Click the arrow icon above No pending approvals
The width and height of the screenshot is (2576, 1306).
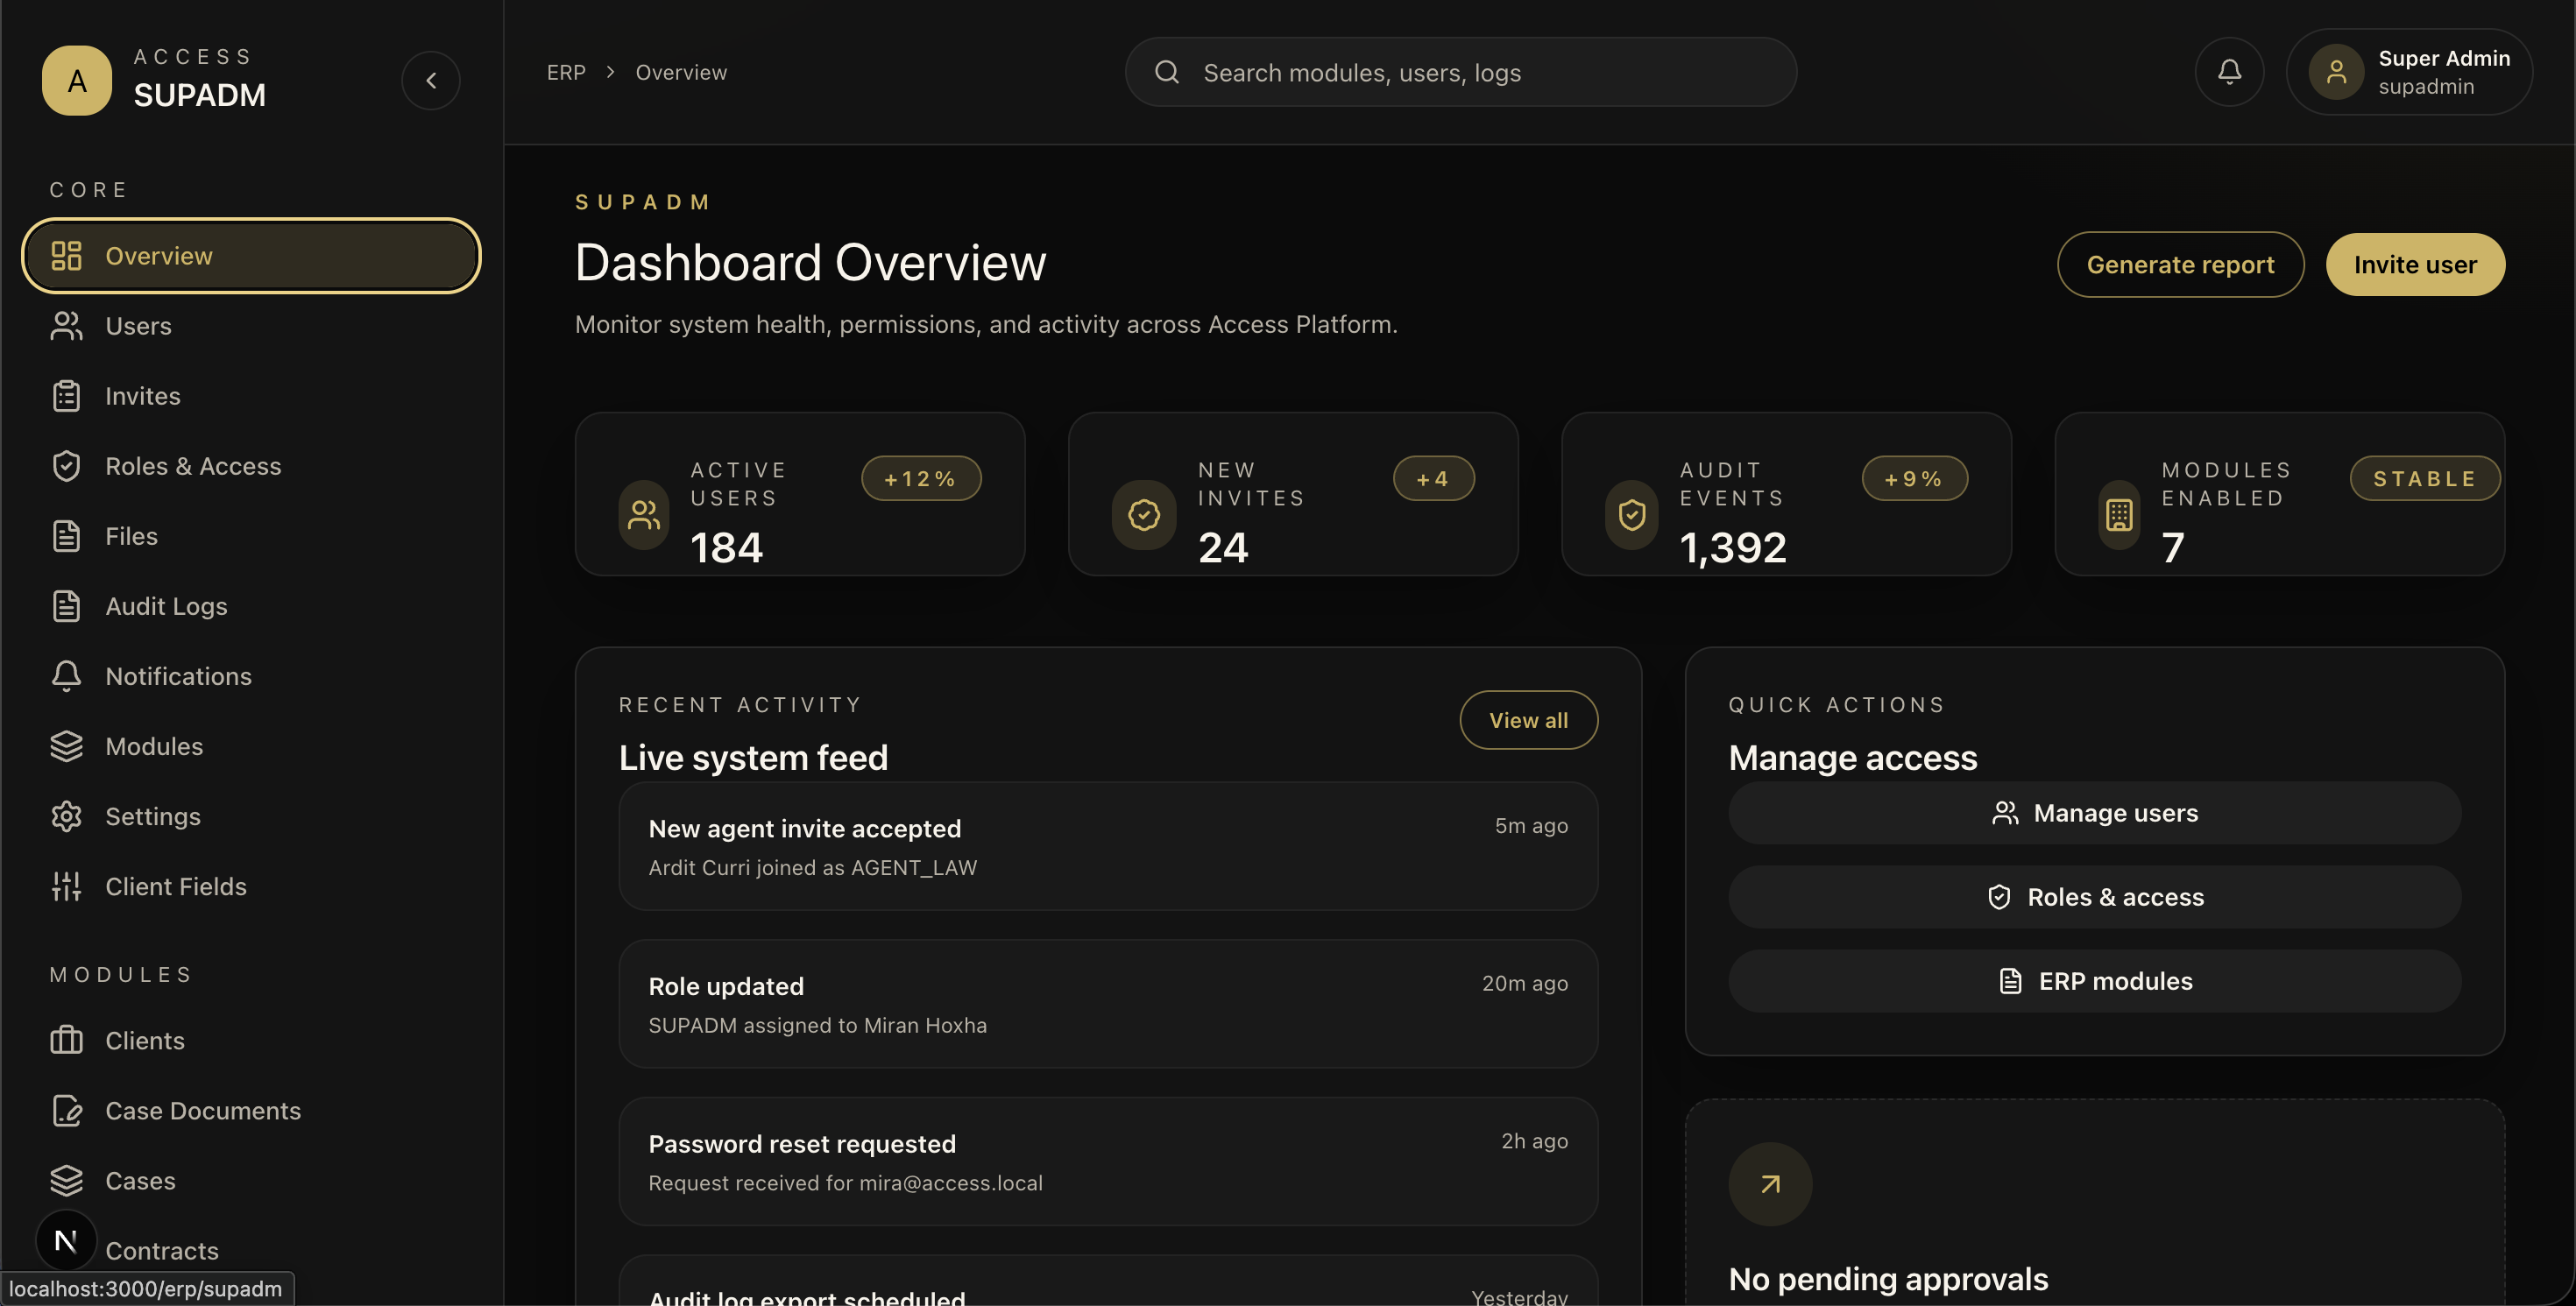(1770, 1184)
